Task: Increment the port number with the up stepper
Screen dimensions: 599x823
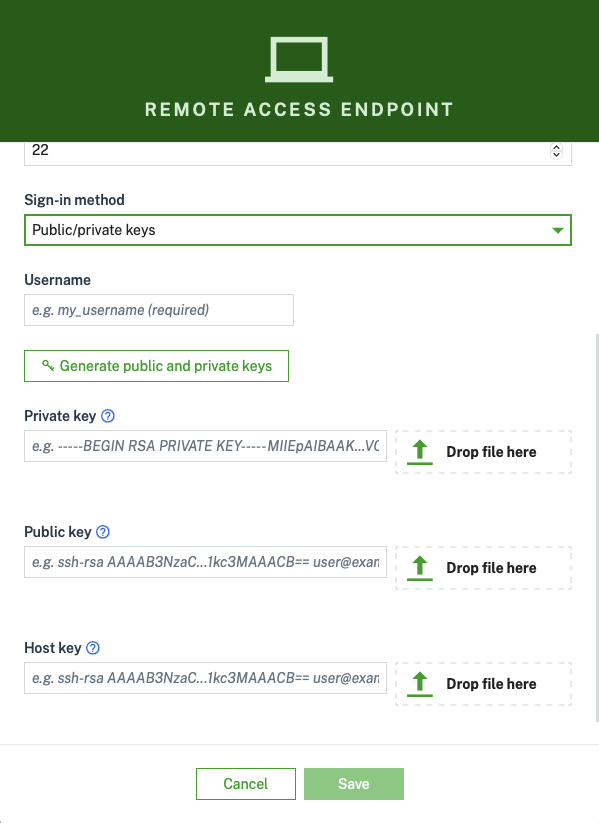Action: coord(556,146)
